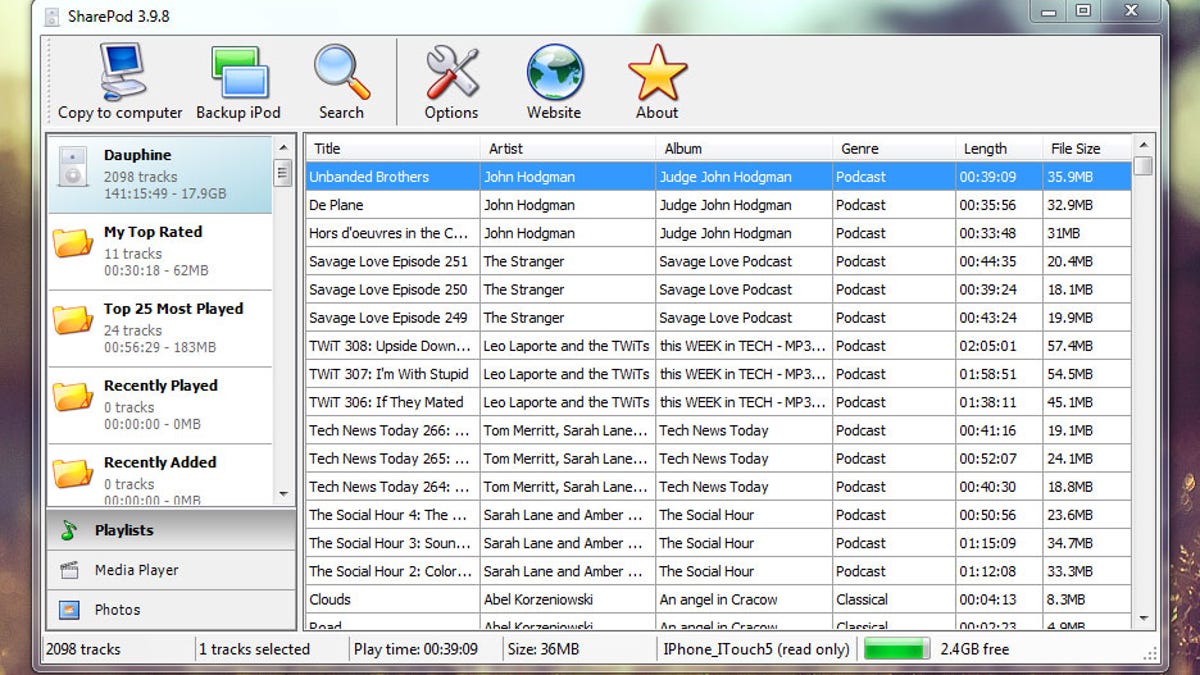Select The Social Hour 3 track

(718, 543)
